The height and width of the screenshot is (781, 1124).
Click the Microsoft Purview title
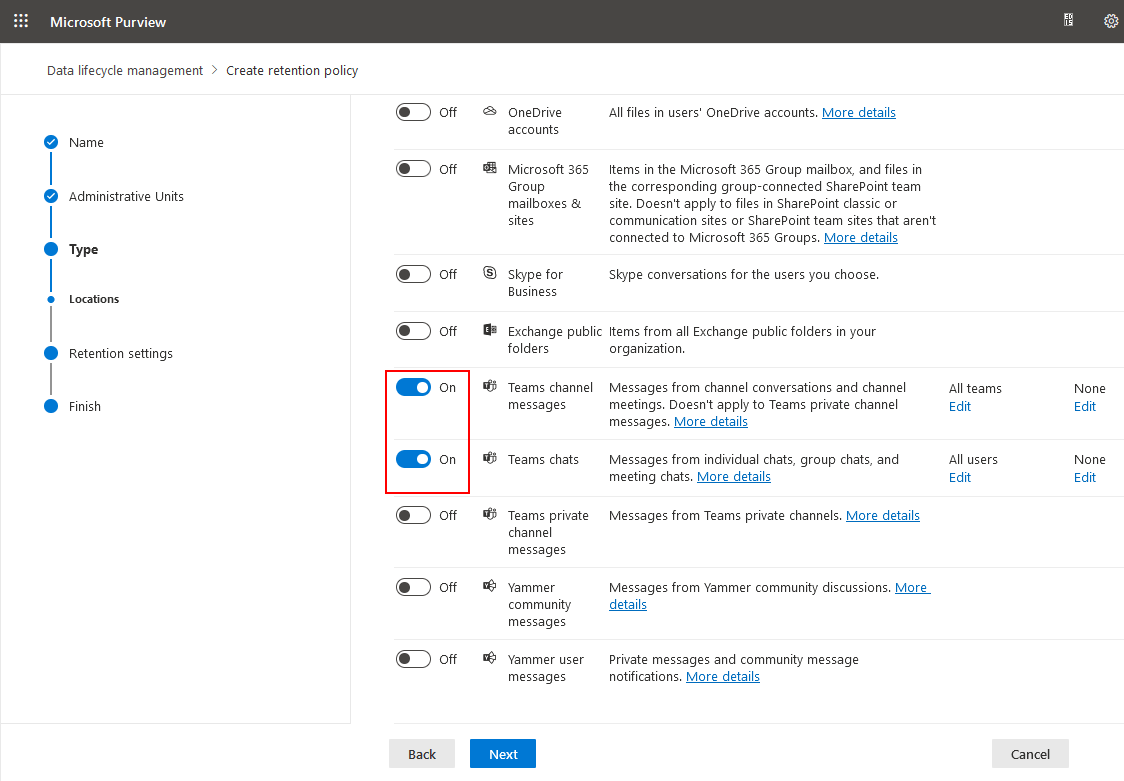pos(108,22)
